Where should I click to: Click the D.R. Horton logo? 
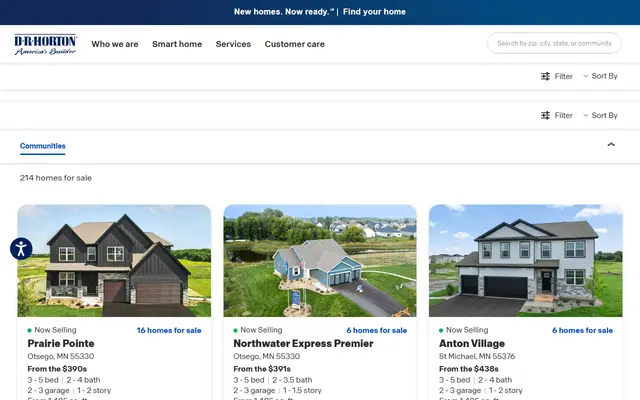click(x=45, y=44)
